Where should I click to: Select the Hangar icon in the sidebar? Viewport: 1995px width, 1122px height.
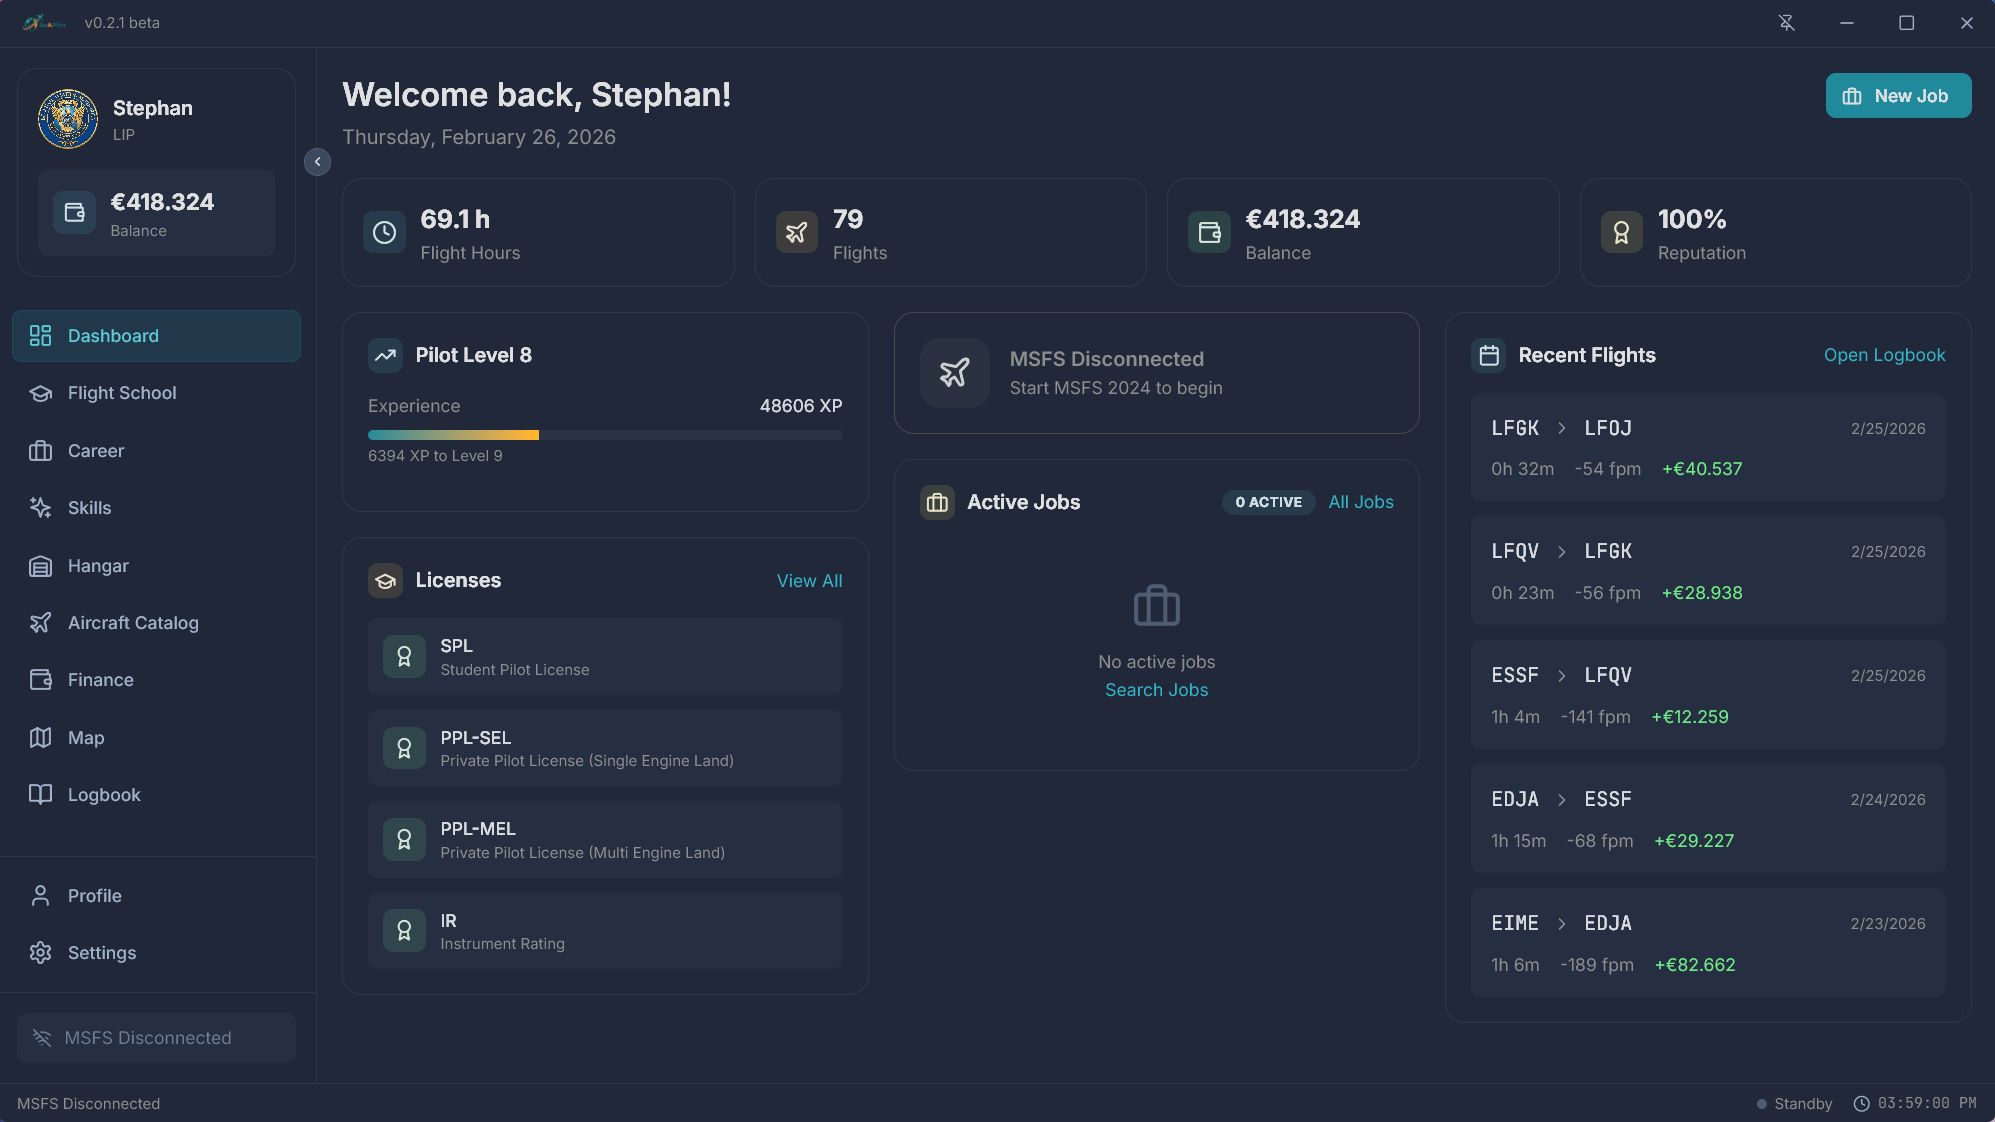[x=40, y=566]
